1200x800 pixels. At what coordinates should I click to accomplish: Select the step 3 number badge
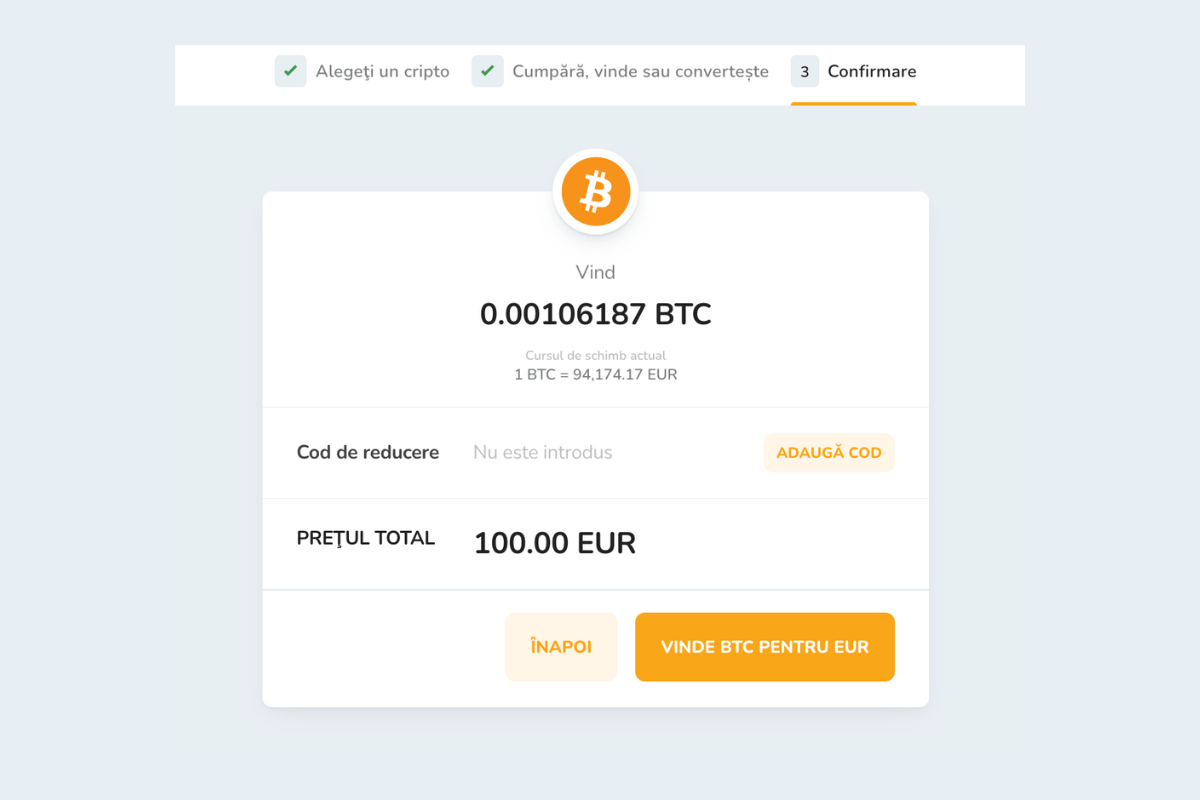coord(804,71)
